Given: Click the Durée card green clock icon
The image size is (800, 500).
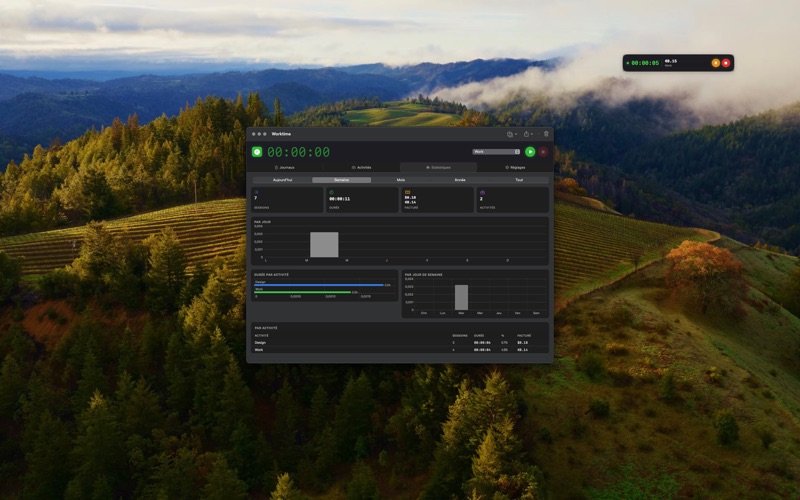Looking at the screenshot, I should click(332, 192).
